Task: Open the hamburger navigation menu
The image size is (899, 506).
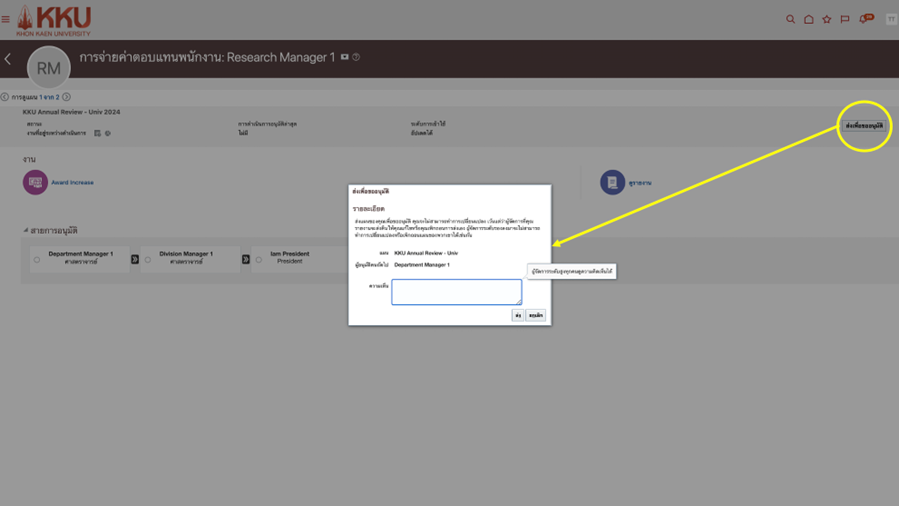Action: [x=6, y=19]
